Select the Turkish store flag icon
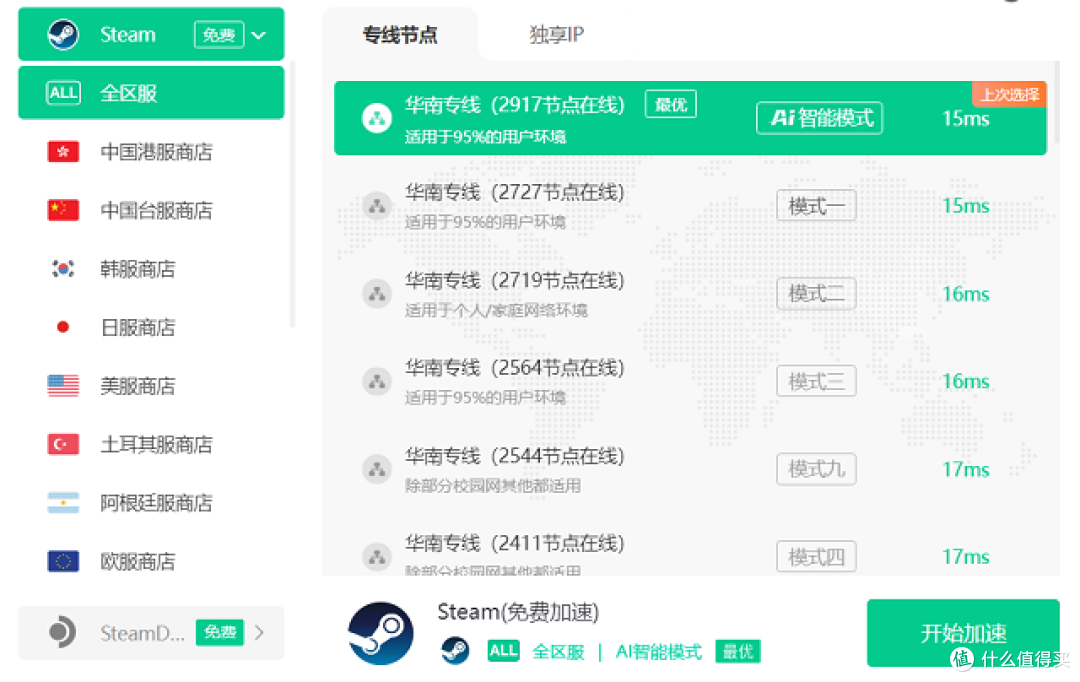The image size is (1080, 682). tap(64, 444)
